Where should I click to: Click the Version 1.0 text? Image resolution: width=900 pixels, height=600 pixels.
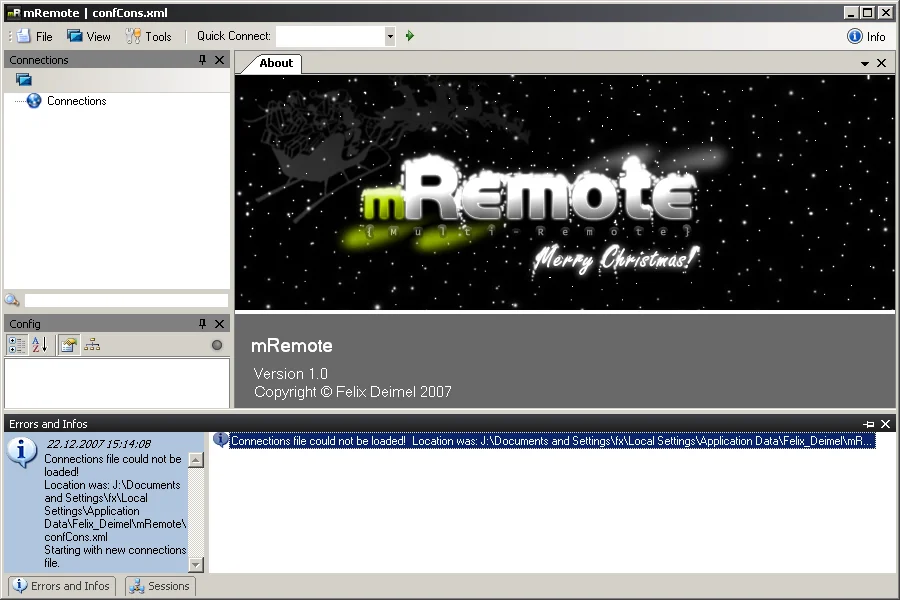290,374
